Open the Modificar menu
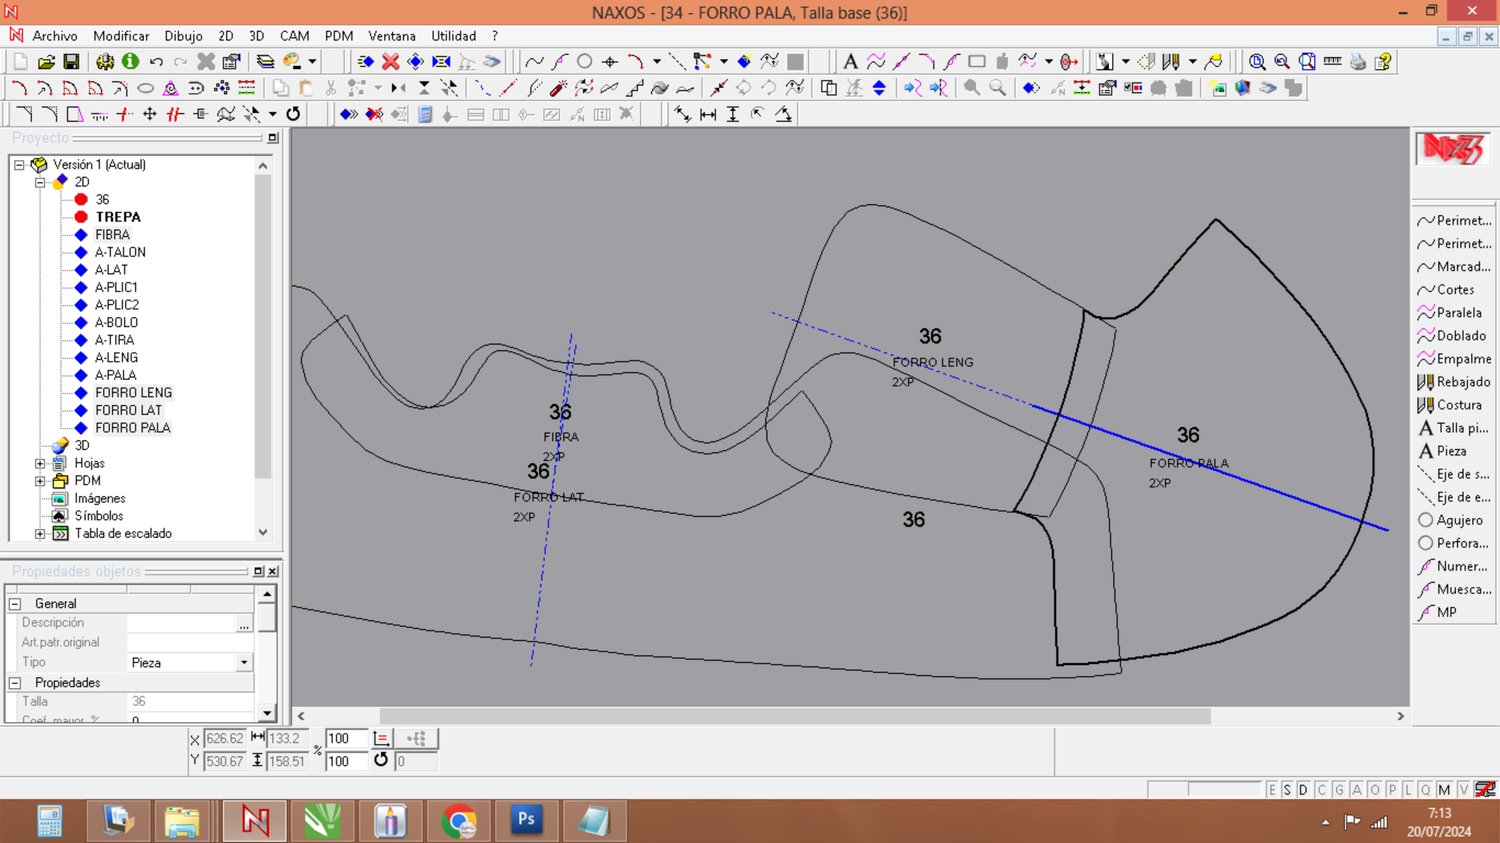Viewport: 1500px width, 843px height. tap(121, 36)
